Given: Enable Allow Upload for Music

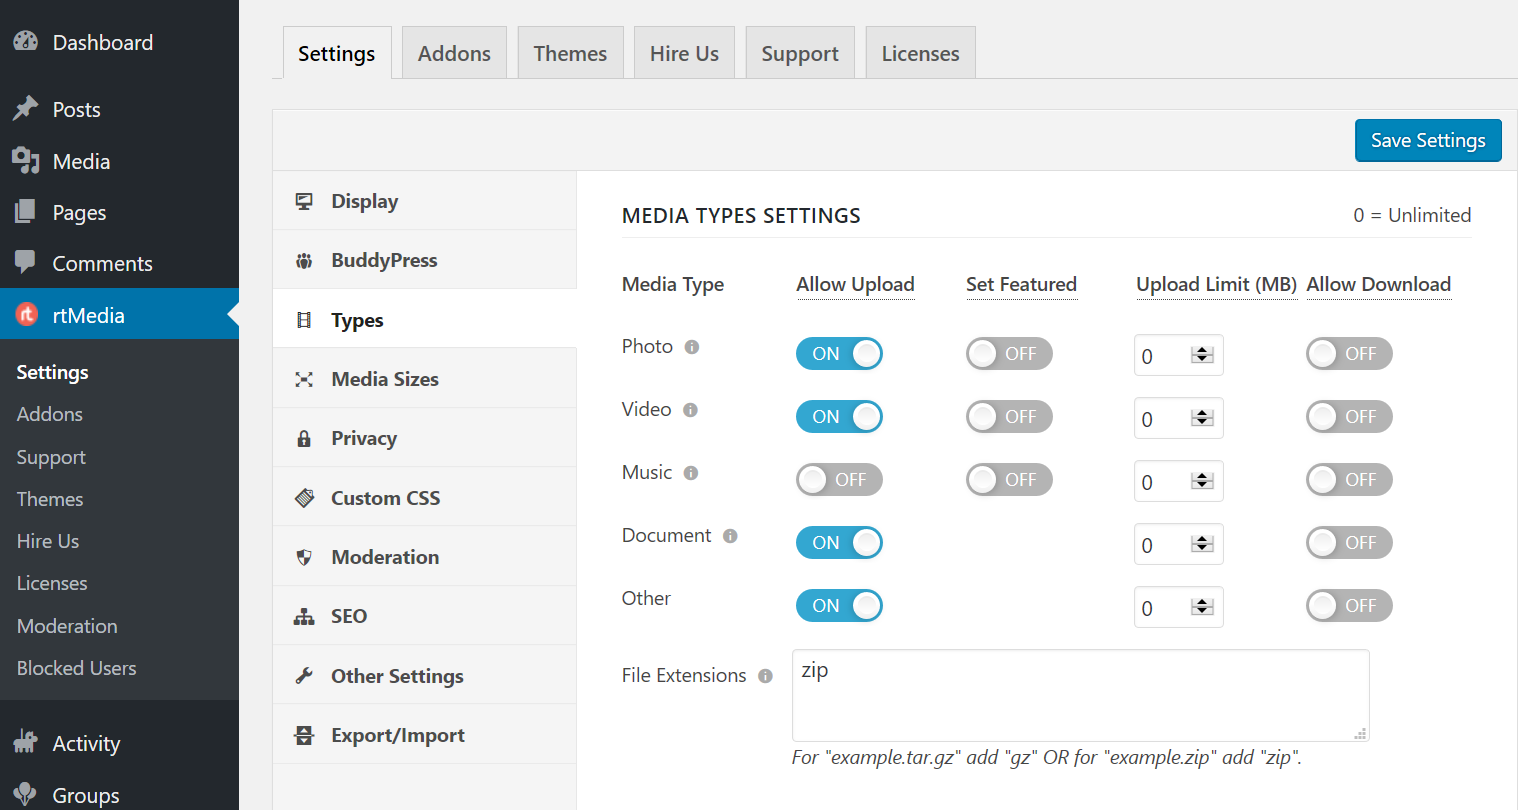Looking at the screenshot, I should pos(839,479).
